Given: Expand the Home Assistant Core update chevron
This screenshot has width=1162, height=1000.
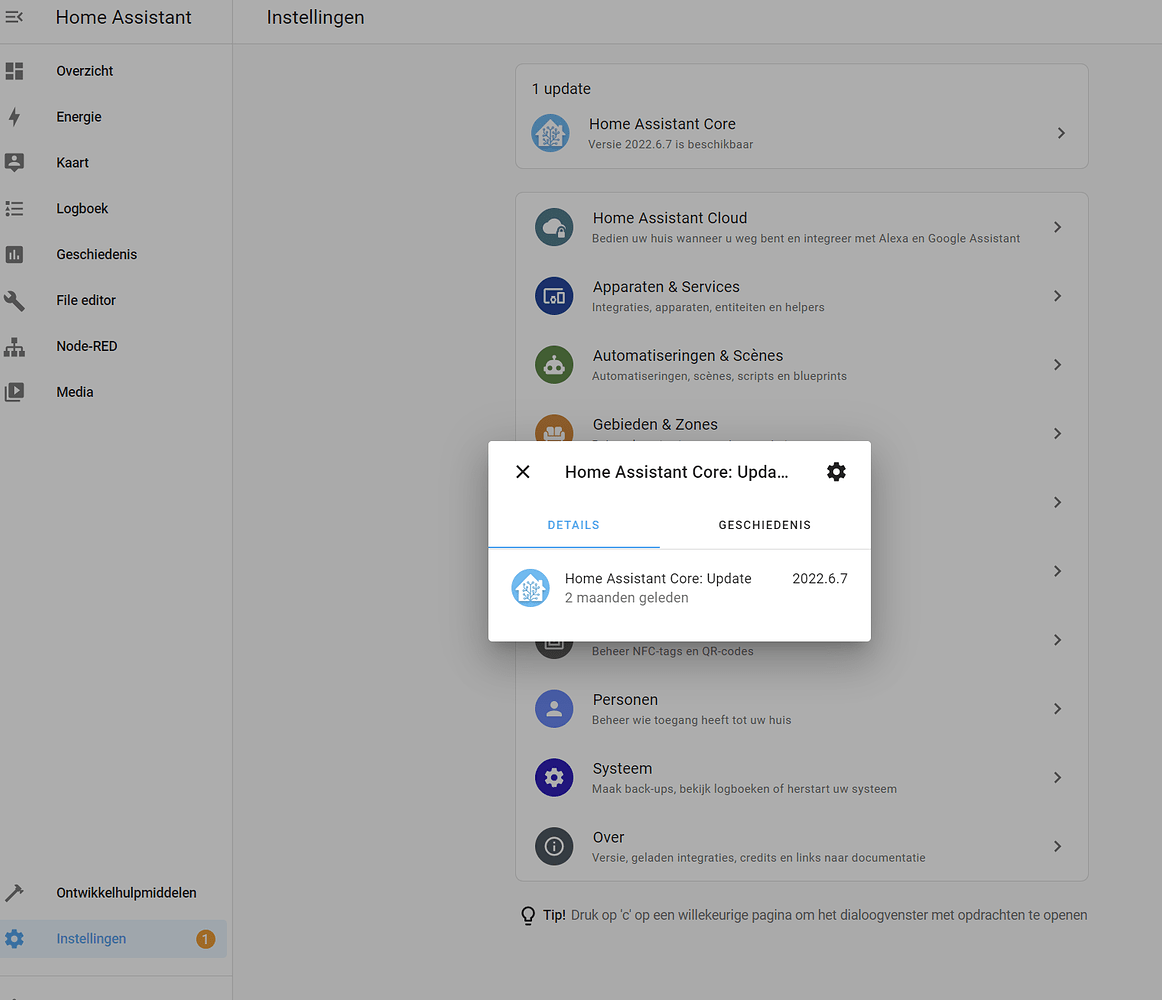Looking at the screenshot, I should click(1061, 133).
